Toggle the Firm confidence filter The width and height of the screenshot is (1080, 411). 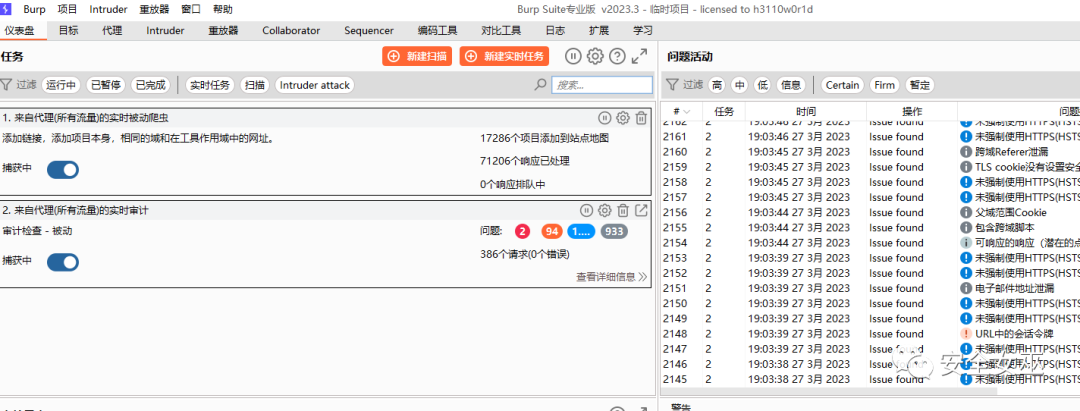tap(884, 85)
